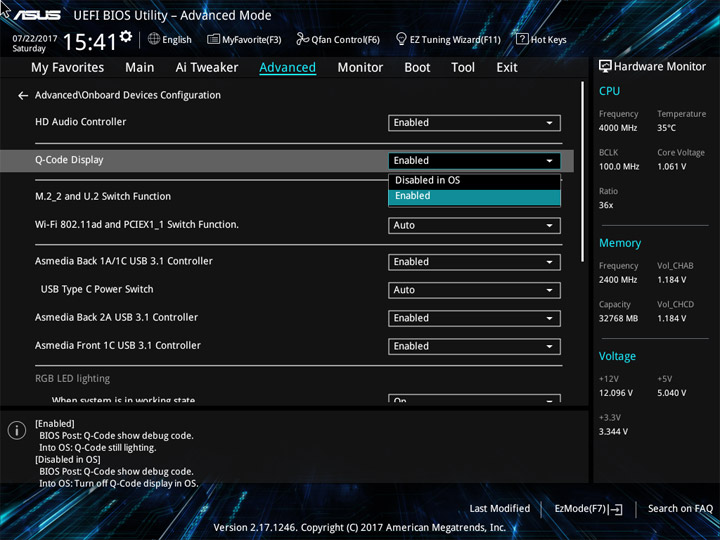Open the Boot tab

click(417, 68)
